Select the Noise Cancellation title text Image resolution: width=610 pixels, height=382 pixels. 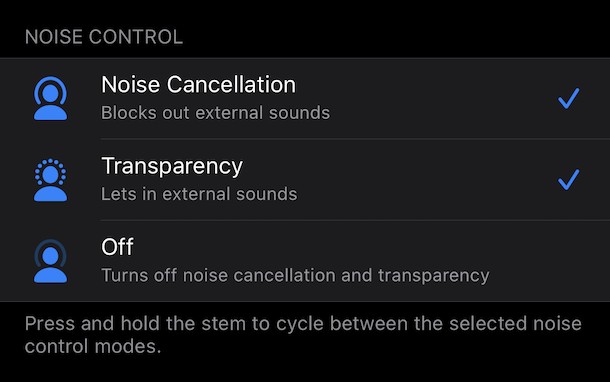[198, 84]
